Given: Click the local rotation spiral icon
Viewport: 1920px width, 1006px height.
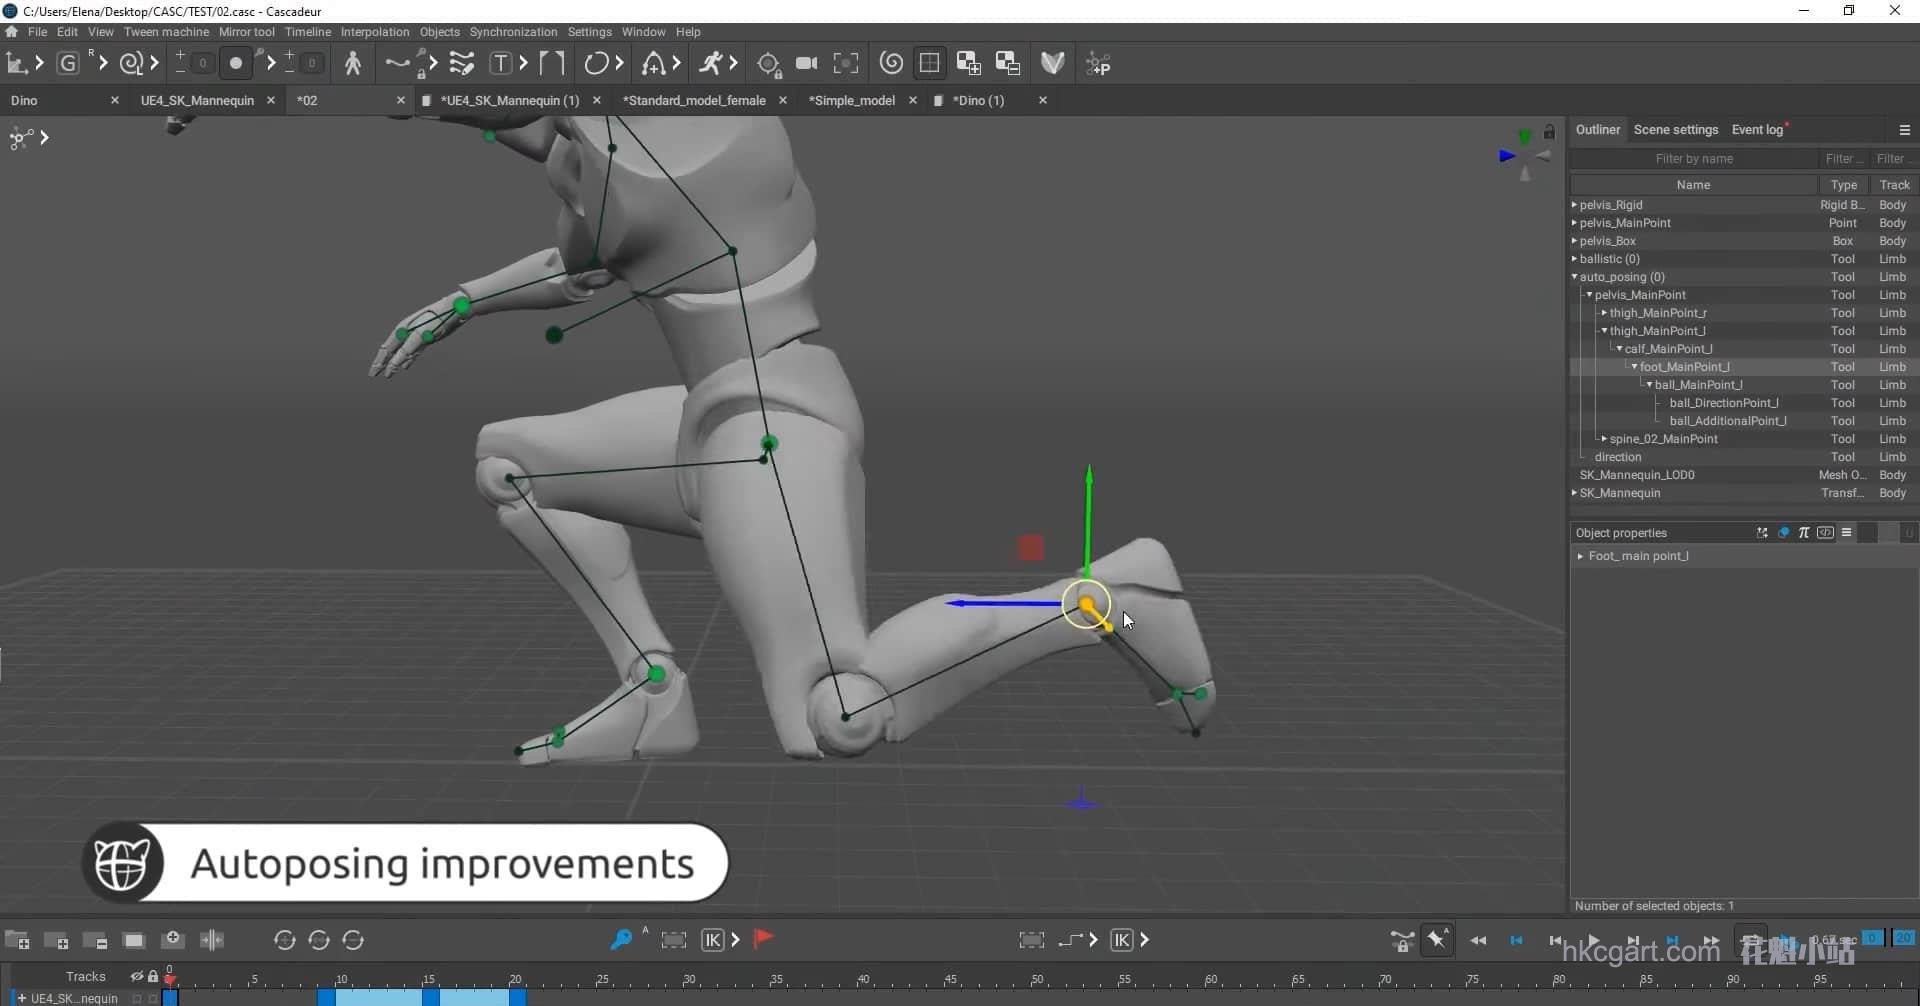Looking at the screenshot, I should point(130,64).
